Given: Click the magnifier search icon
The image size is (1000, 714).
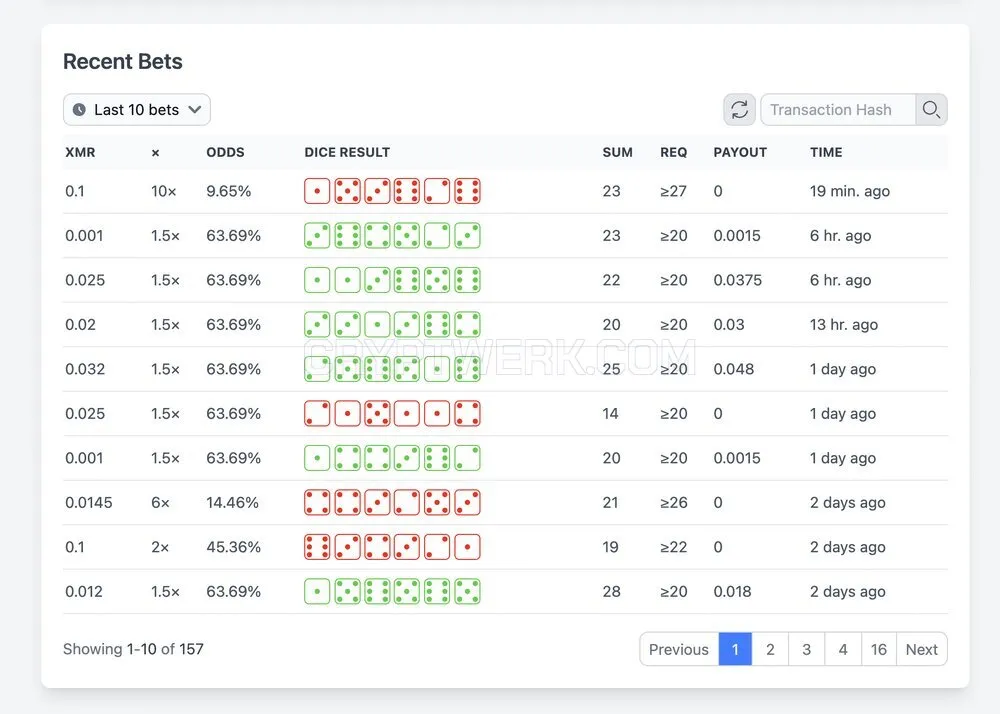Looking at the screenshot, I should point(931,110).
